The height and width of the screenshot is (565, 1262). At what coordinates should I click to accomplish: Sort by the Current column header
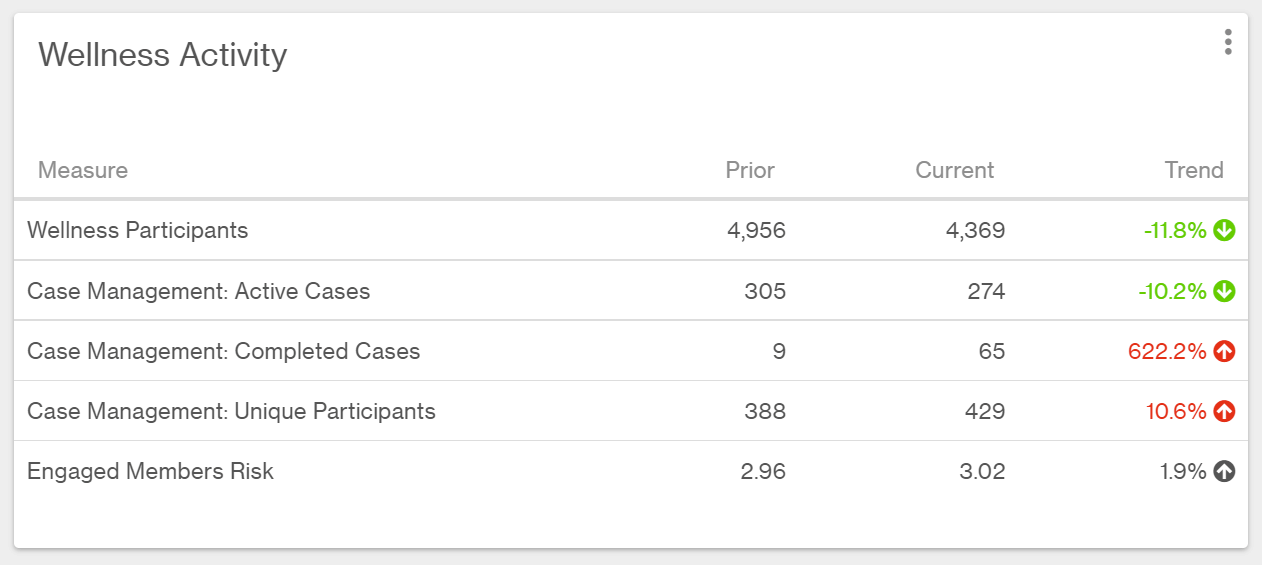[x=955, y=170]
